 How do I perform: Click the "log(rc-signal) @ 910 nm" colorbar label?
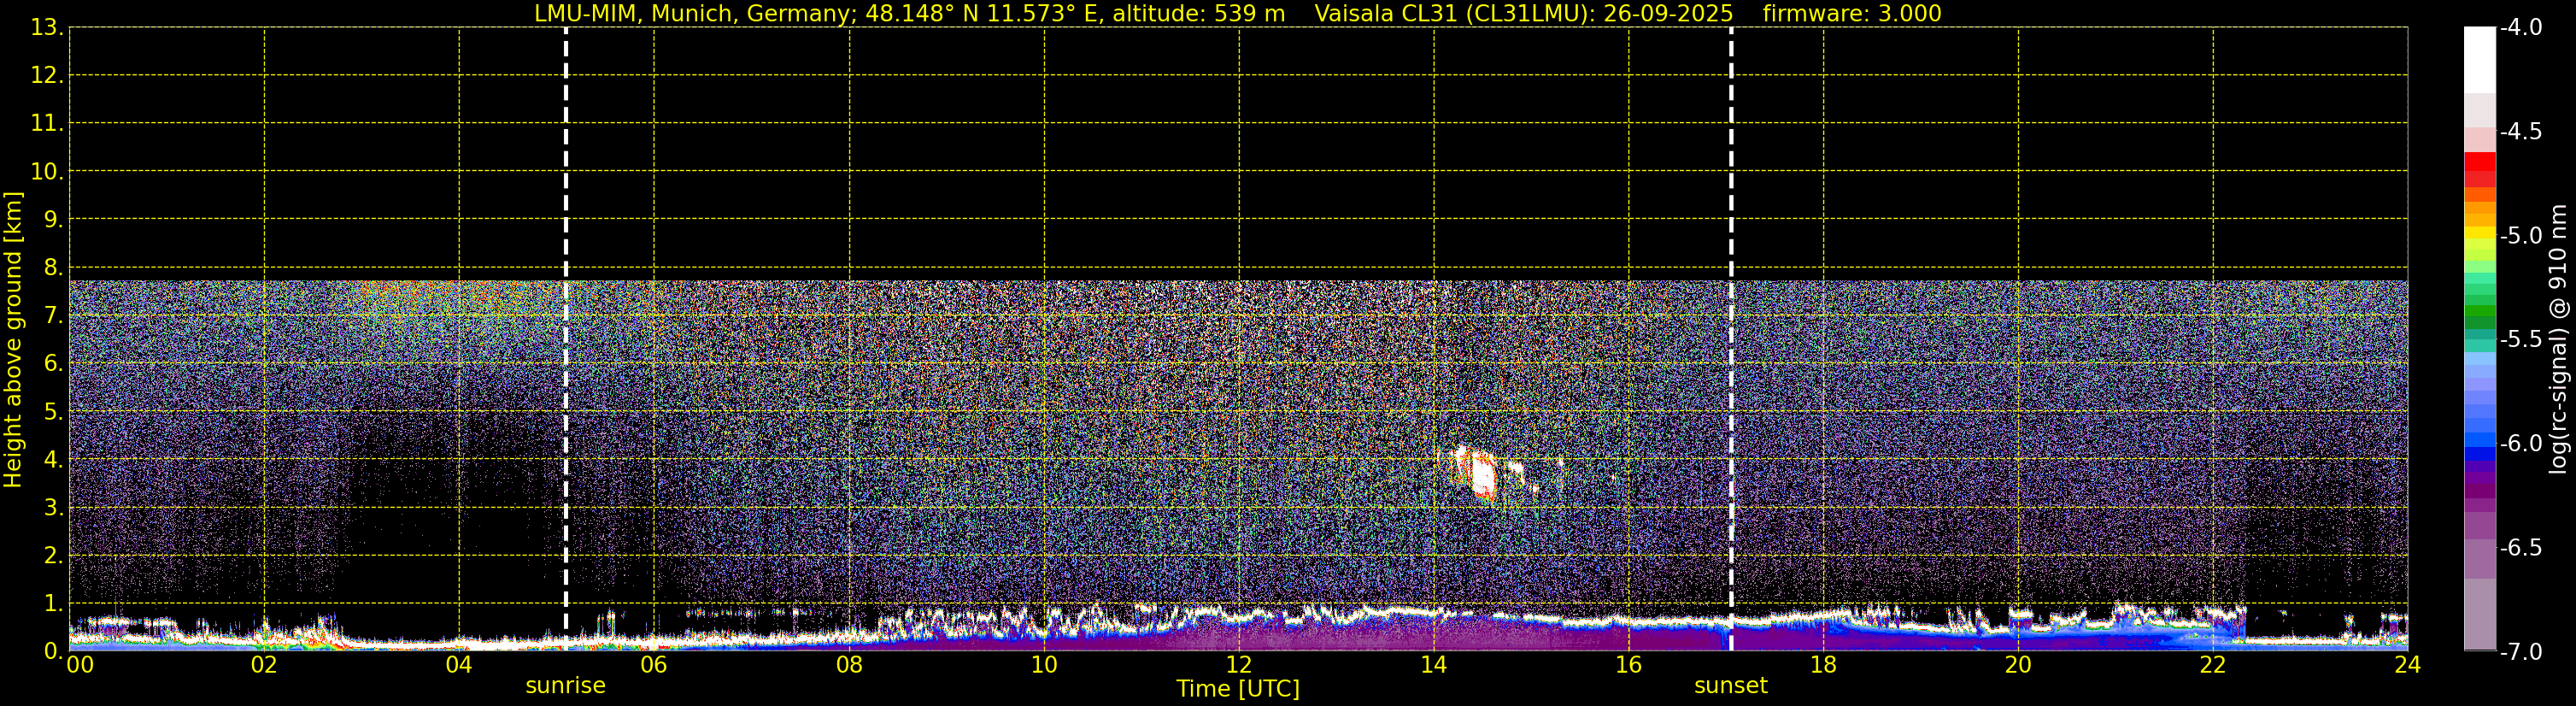(2558, 340)
